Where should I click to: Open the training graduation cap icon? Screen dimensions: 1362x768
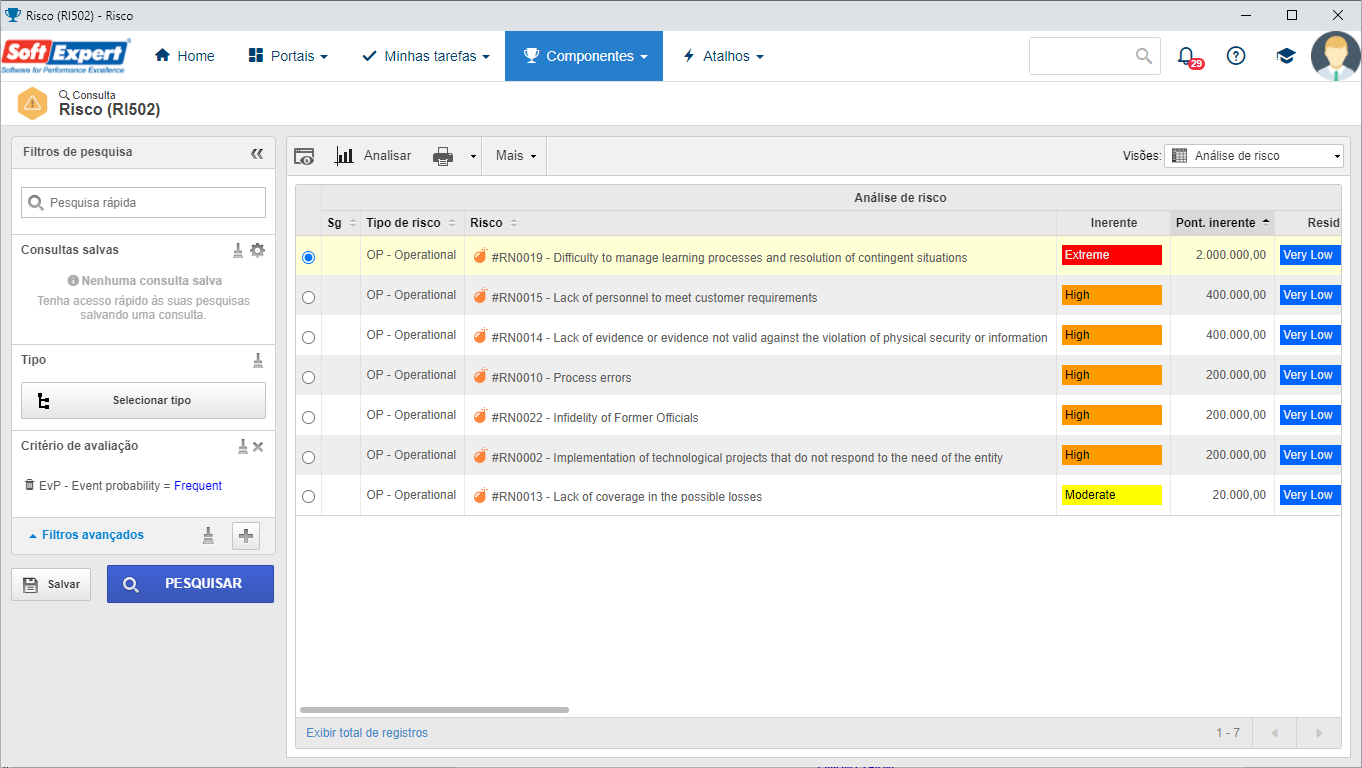point(1286,56)
